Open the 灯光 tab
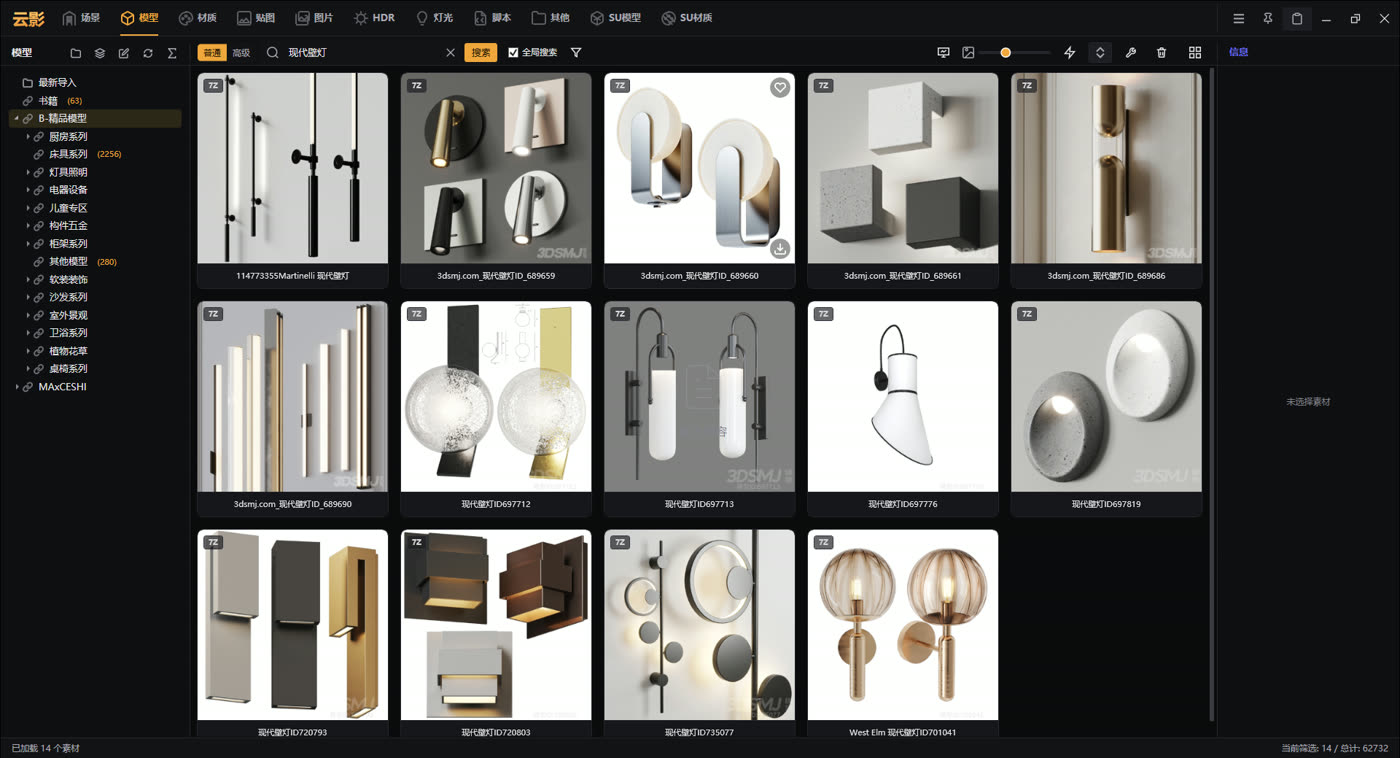 tap(434, 18)
